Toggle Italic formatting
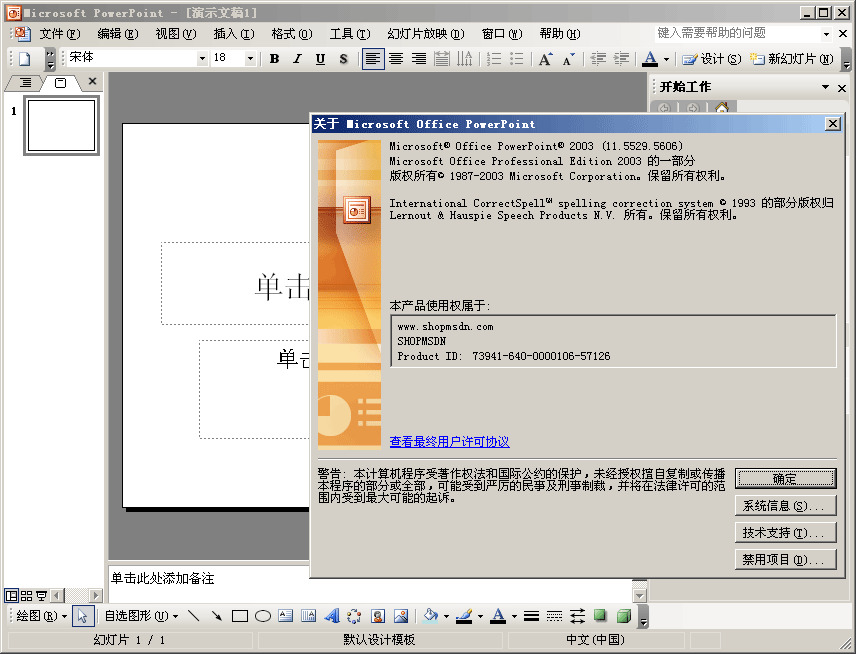Viewport: 856px width, 654px height. tap(297, 58)
